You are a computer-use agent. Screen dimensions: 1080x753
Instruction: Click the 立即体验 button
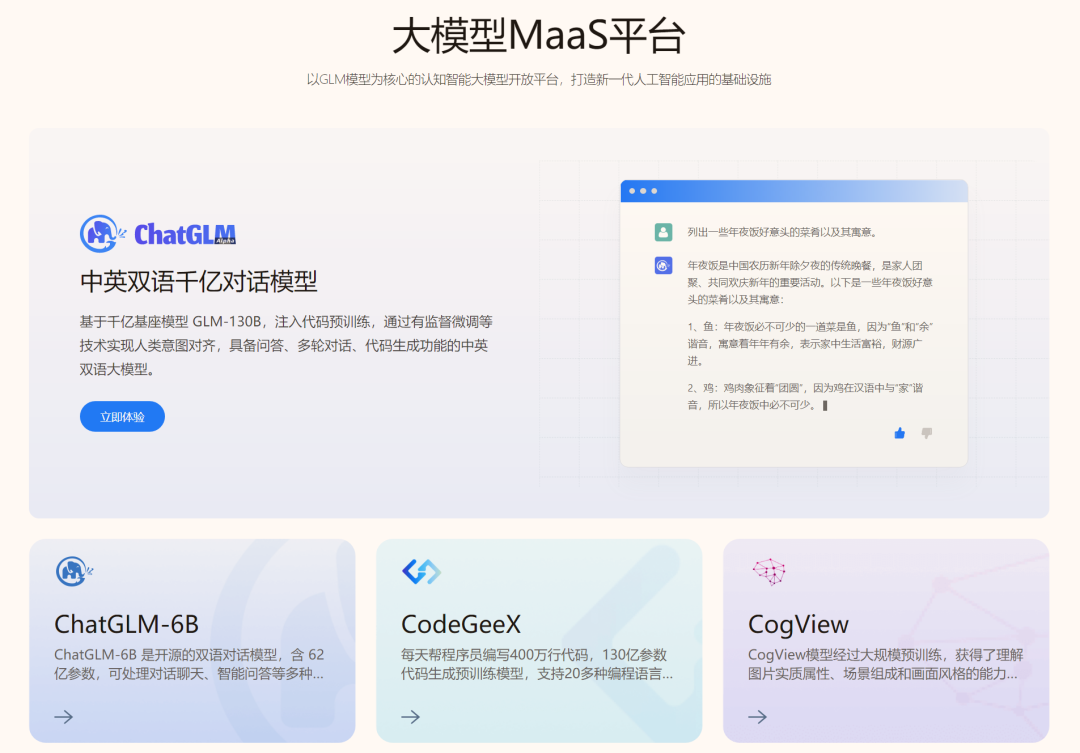122,417
